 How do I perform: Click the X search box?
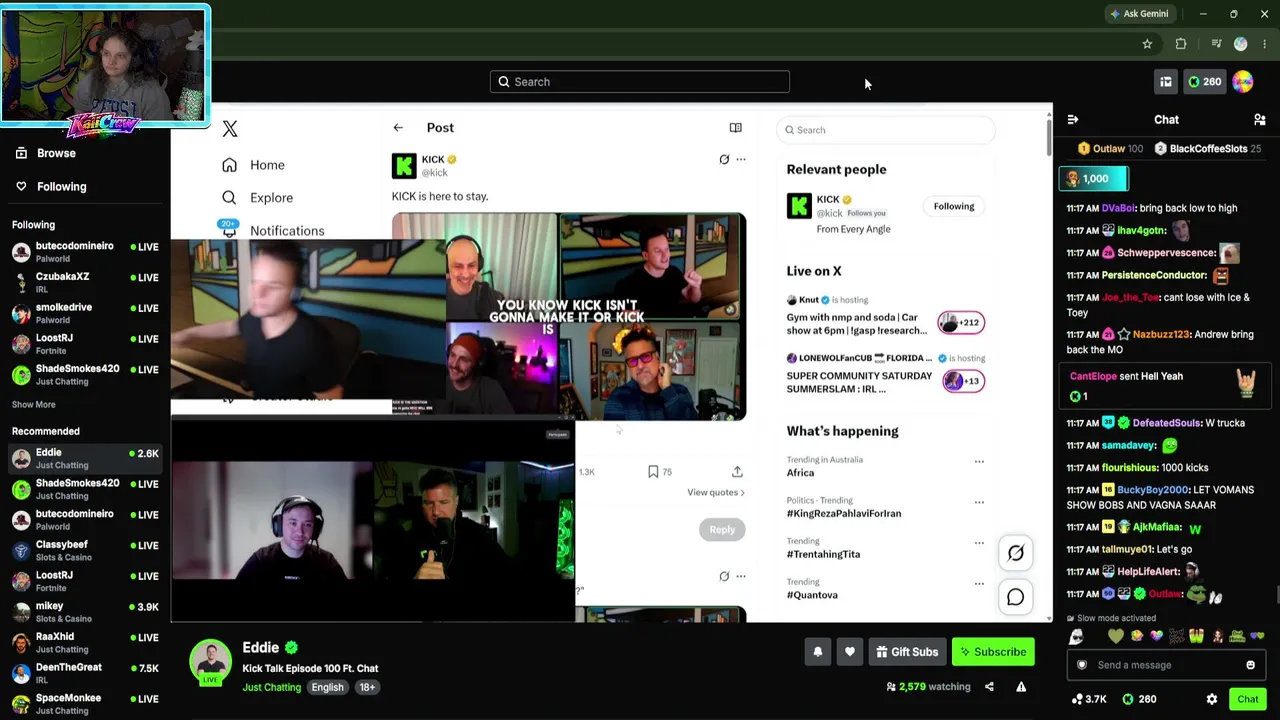886,130
